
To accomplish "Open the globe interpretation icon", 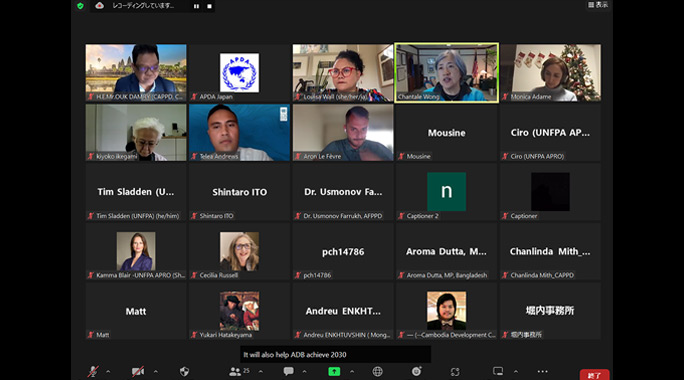I will [378, 371].
